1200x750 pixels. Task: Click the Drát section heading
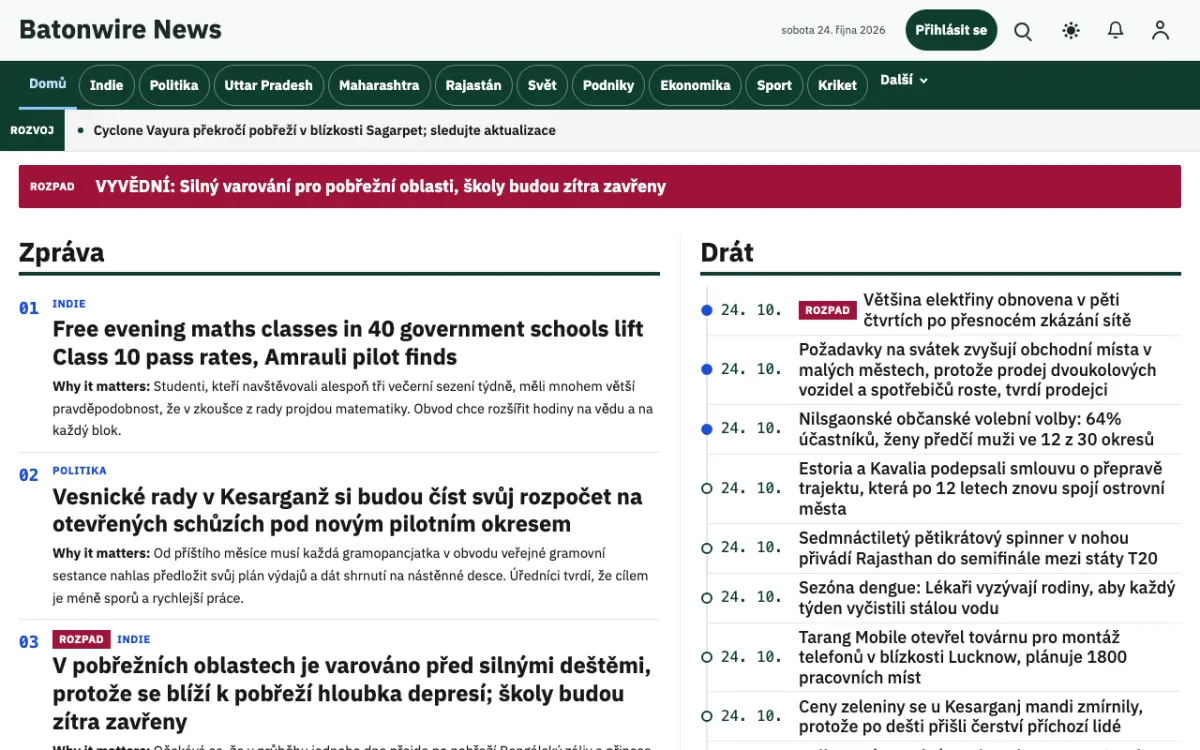pos(727,252)
